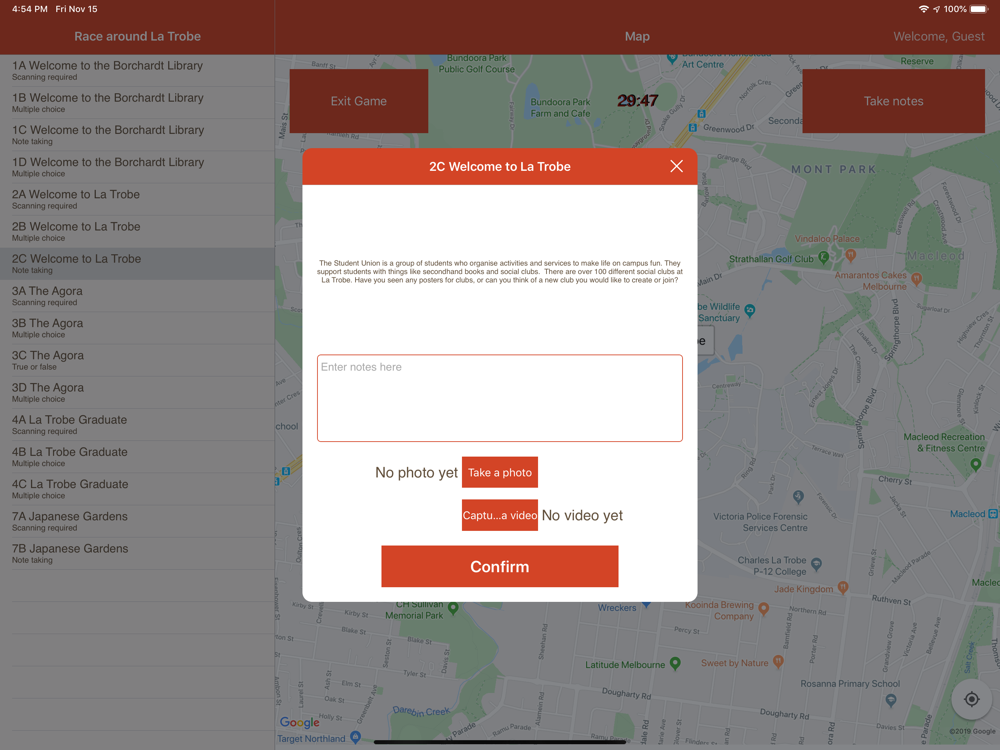Open task 3A The Agora

[x=137, y=296]
